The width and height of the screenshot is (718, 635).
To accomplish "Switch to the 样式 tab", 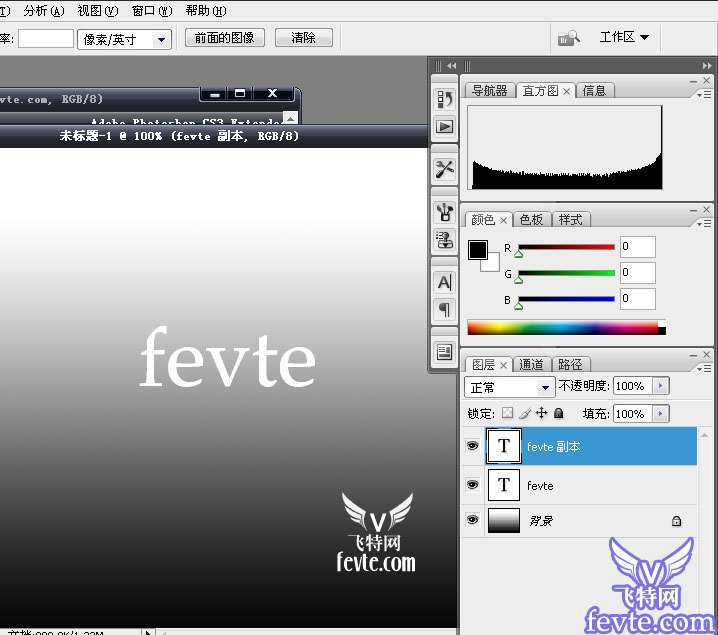I will click(571, 220).
